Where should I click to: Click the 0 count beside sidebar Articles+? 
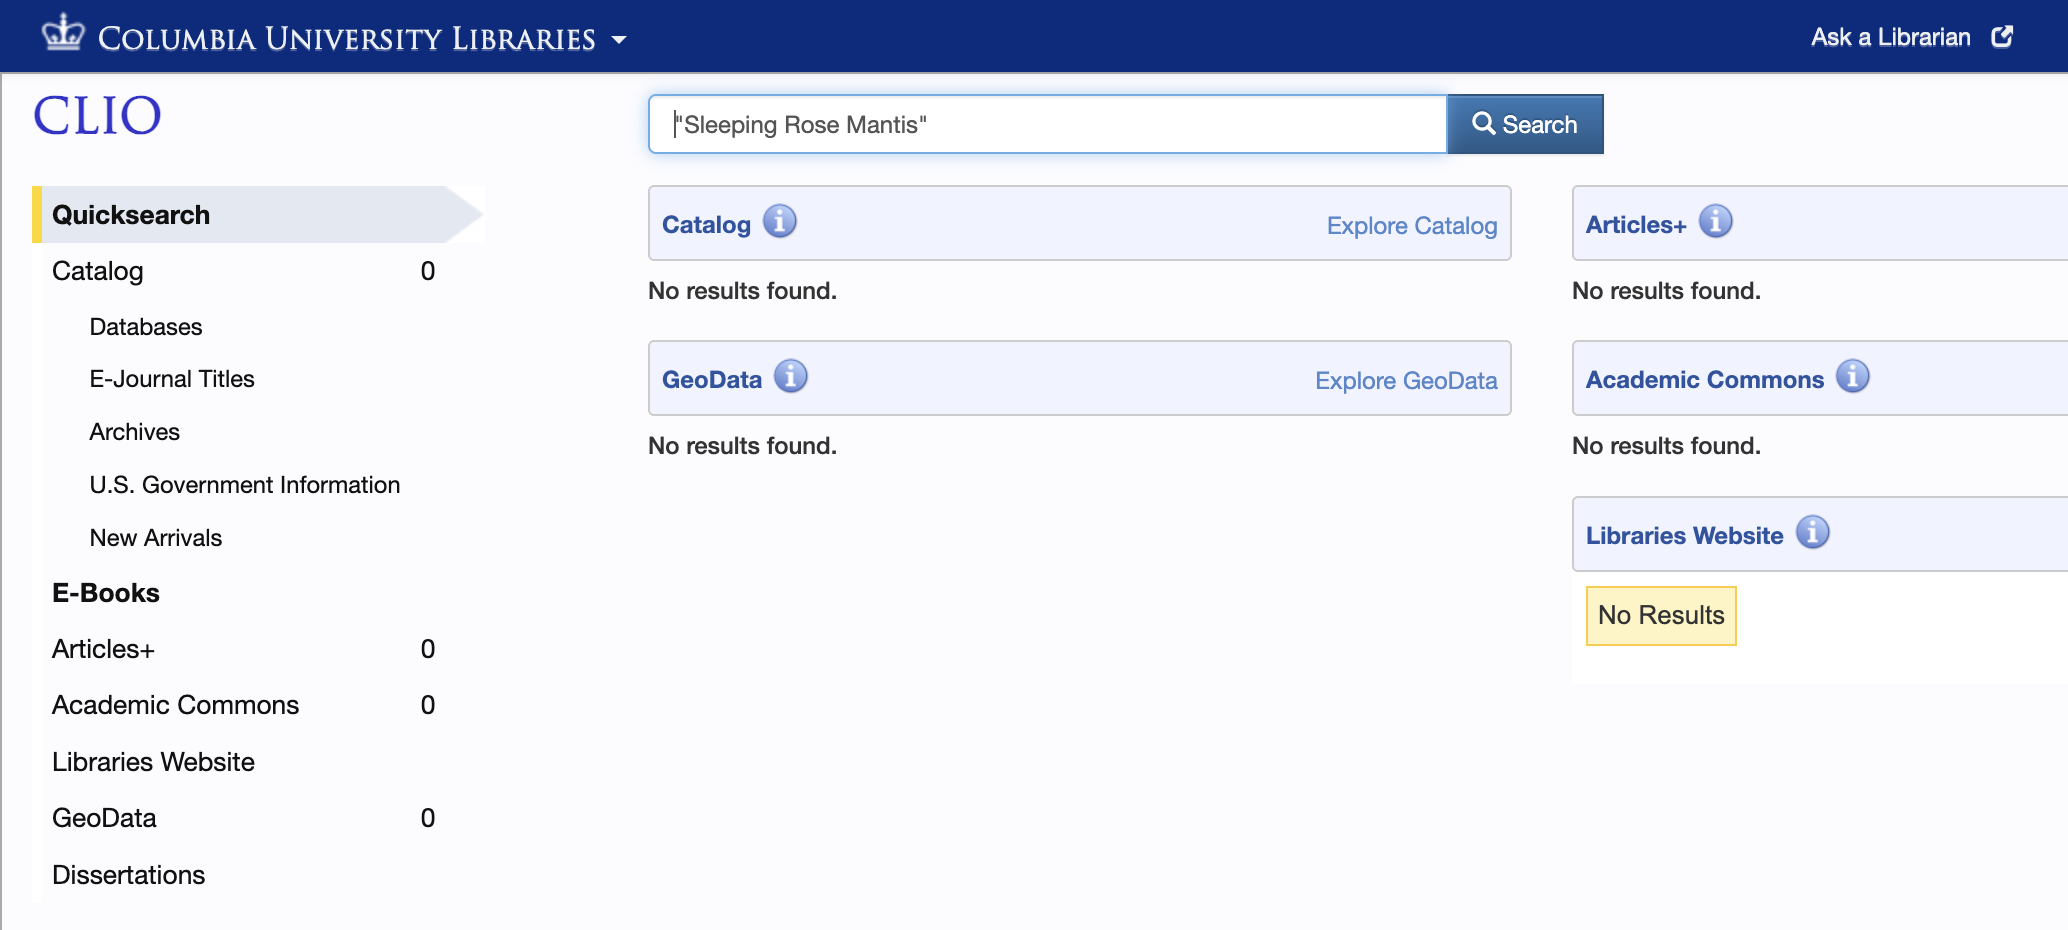coord(428,649)
